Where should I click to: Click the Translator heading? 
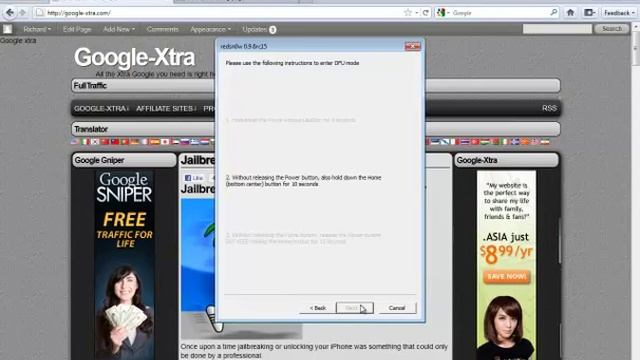(x=91, y=129)
